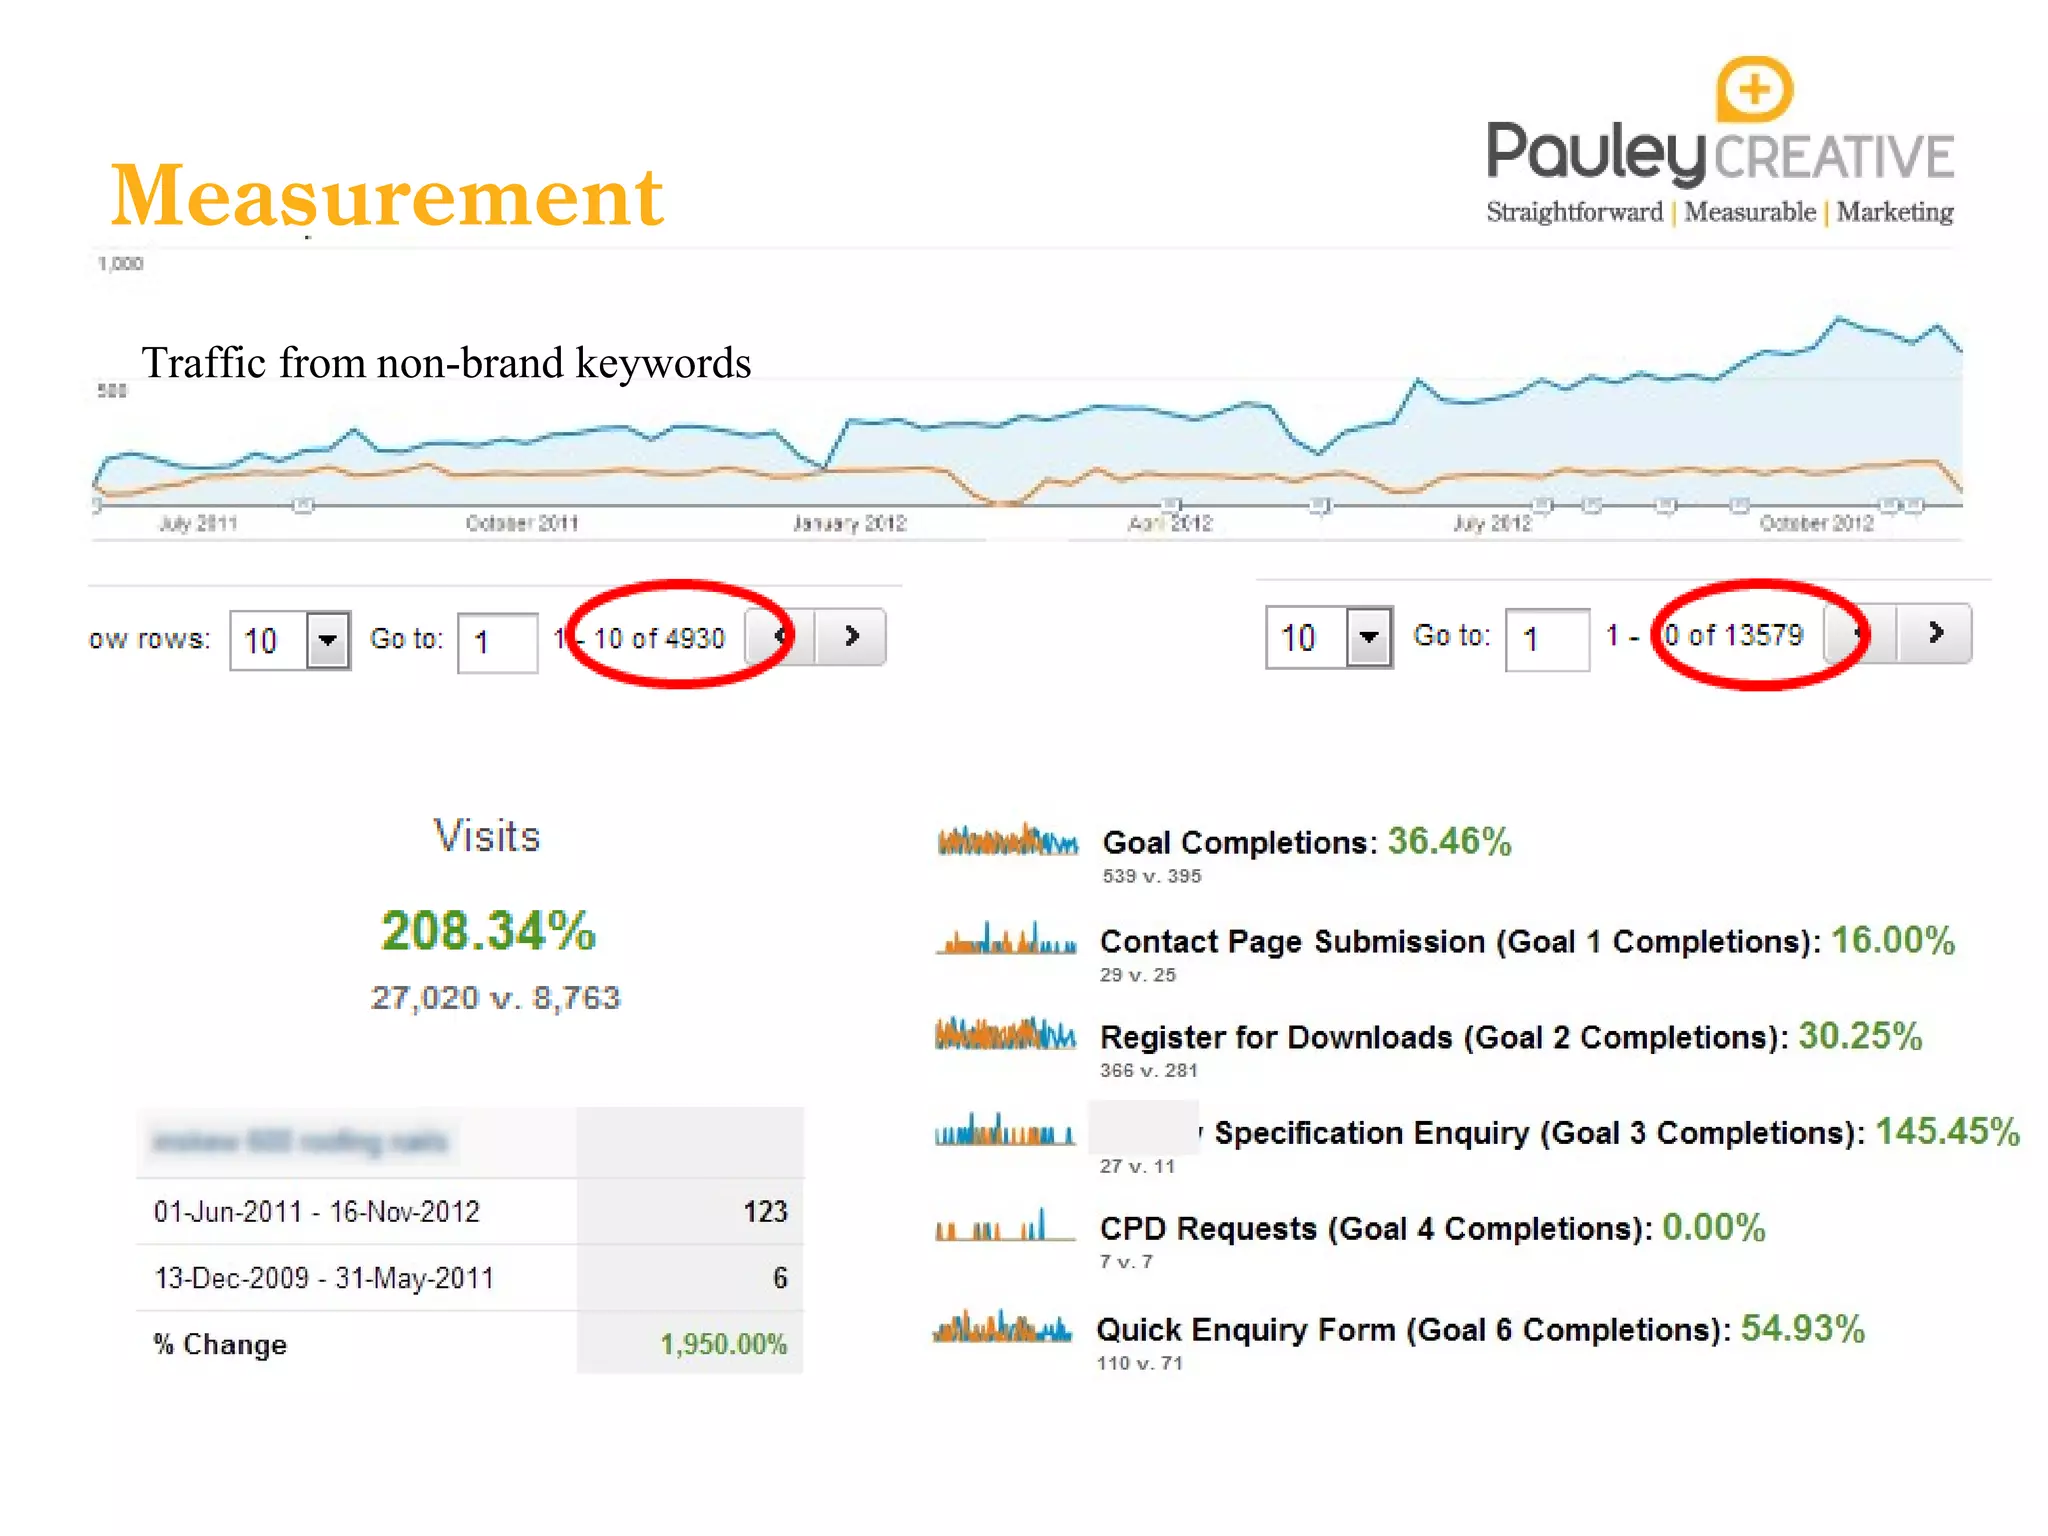The image size is (2048, 1536).
Task: Click the blurred keyword table header
Action: (300, 1141)
